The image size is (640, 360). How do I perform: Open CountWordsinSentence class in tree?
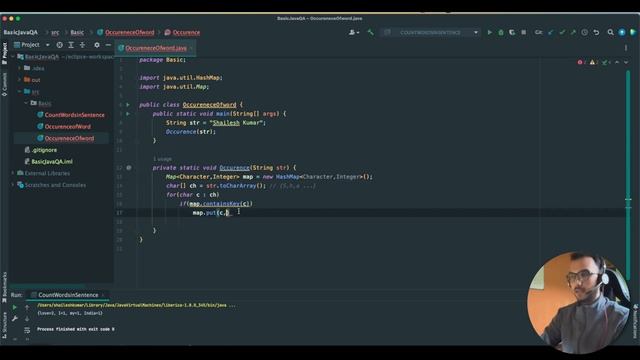[74, 115]
